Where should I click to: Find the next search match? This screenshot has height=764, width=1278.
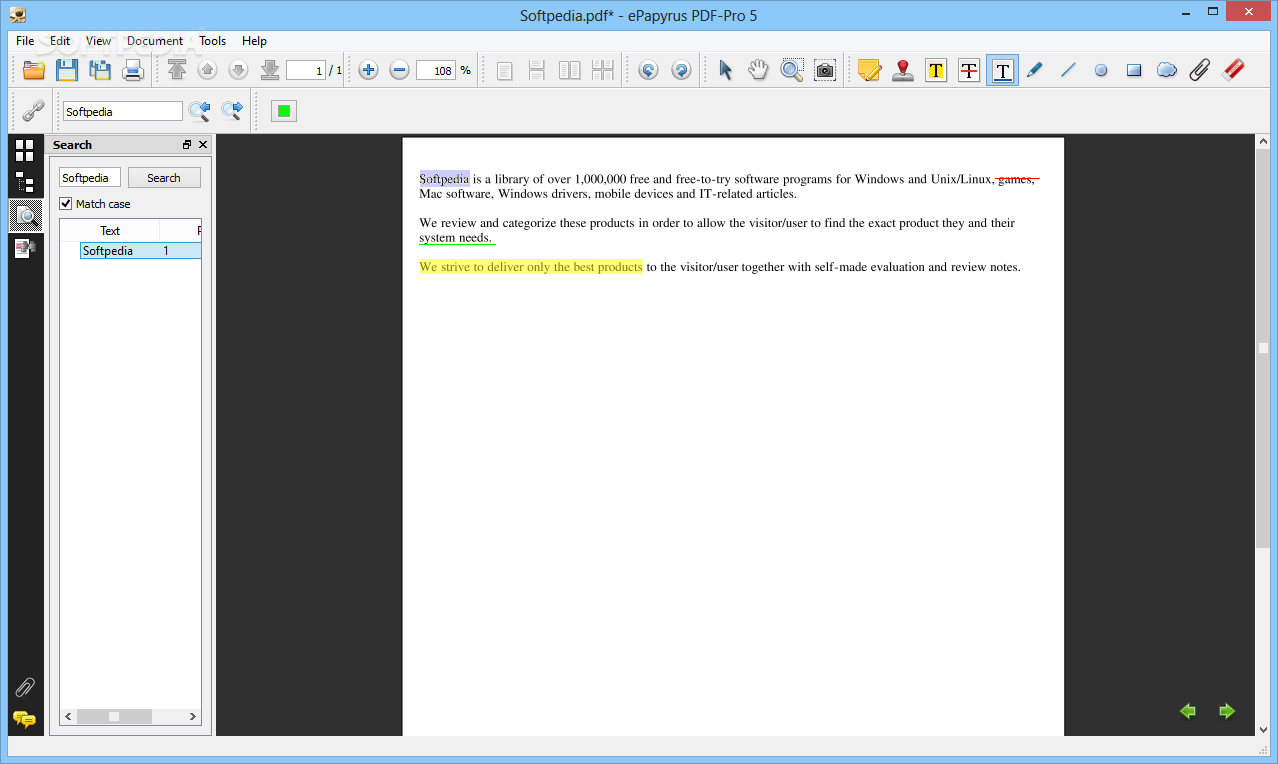tap(232, 110)
